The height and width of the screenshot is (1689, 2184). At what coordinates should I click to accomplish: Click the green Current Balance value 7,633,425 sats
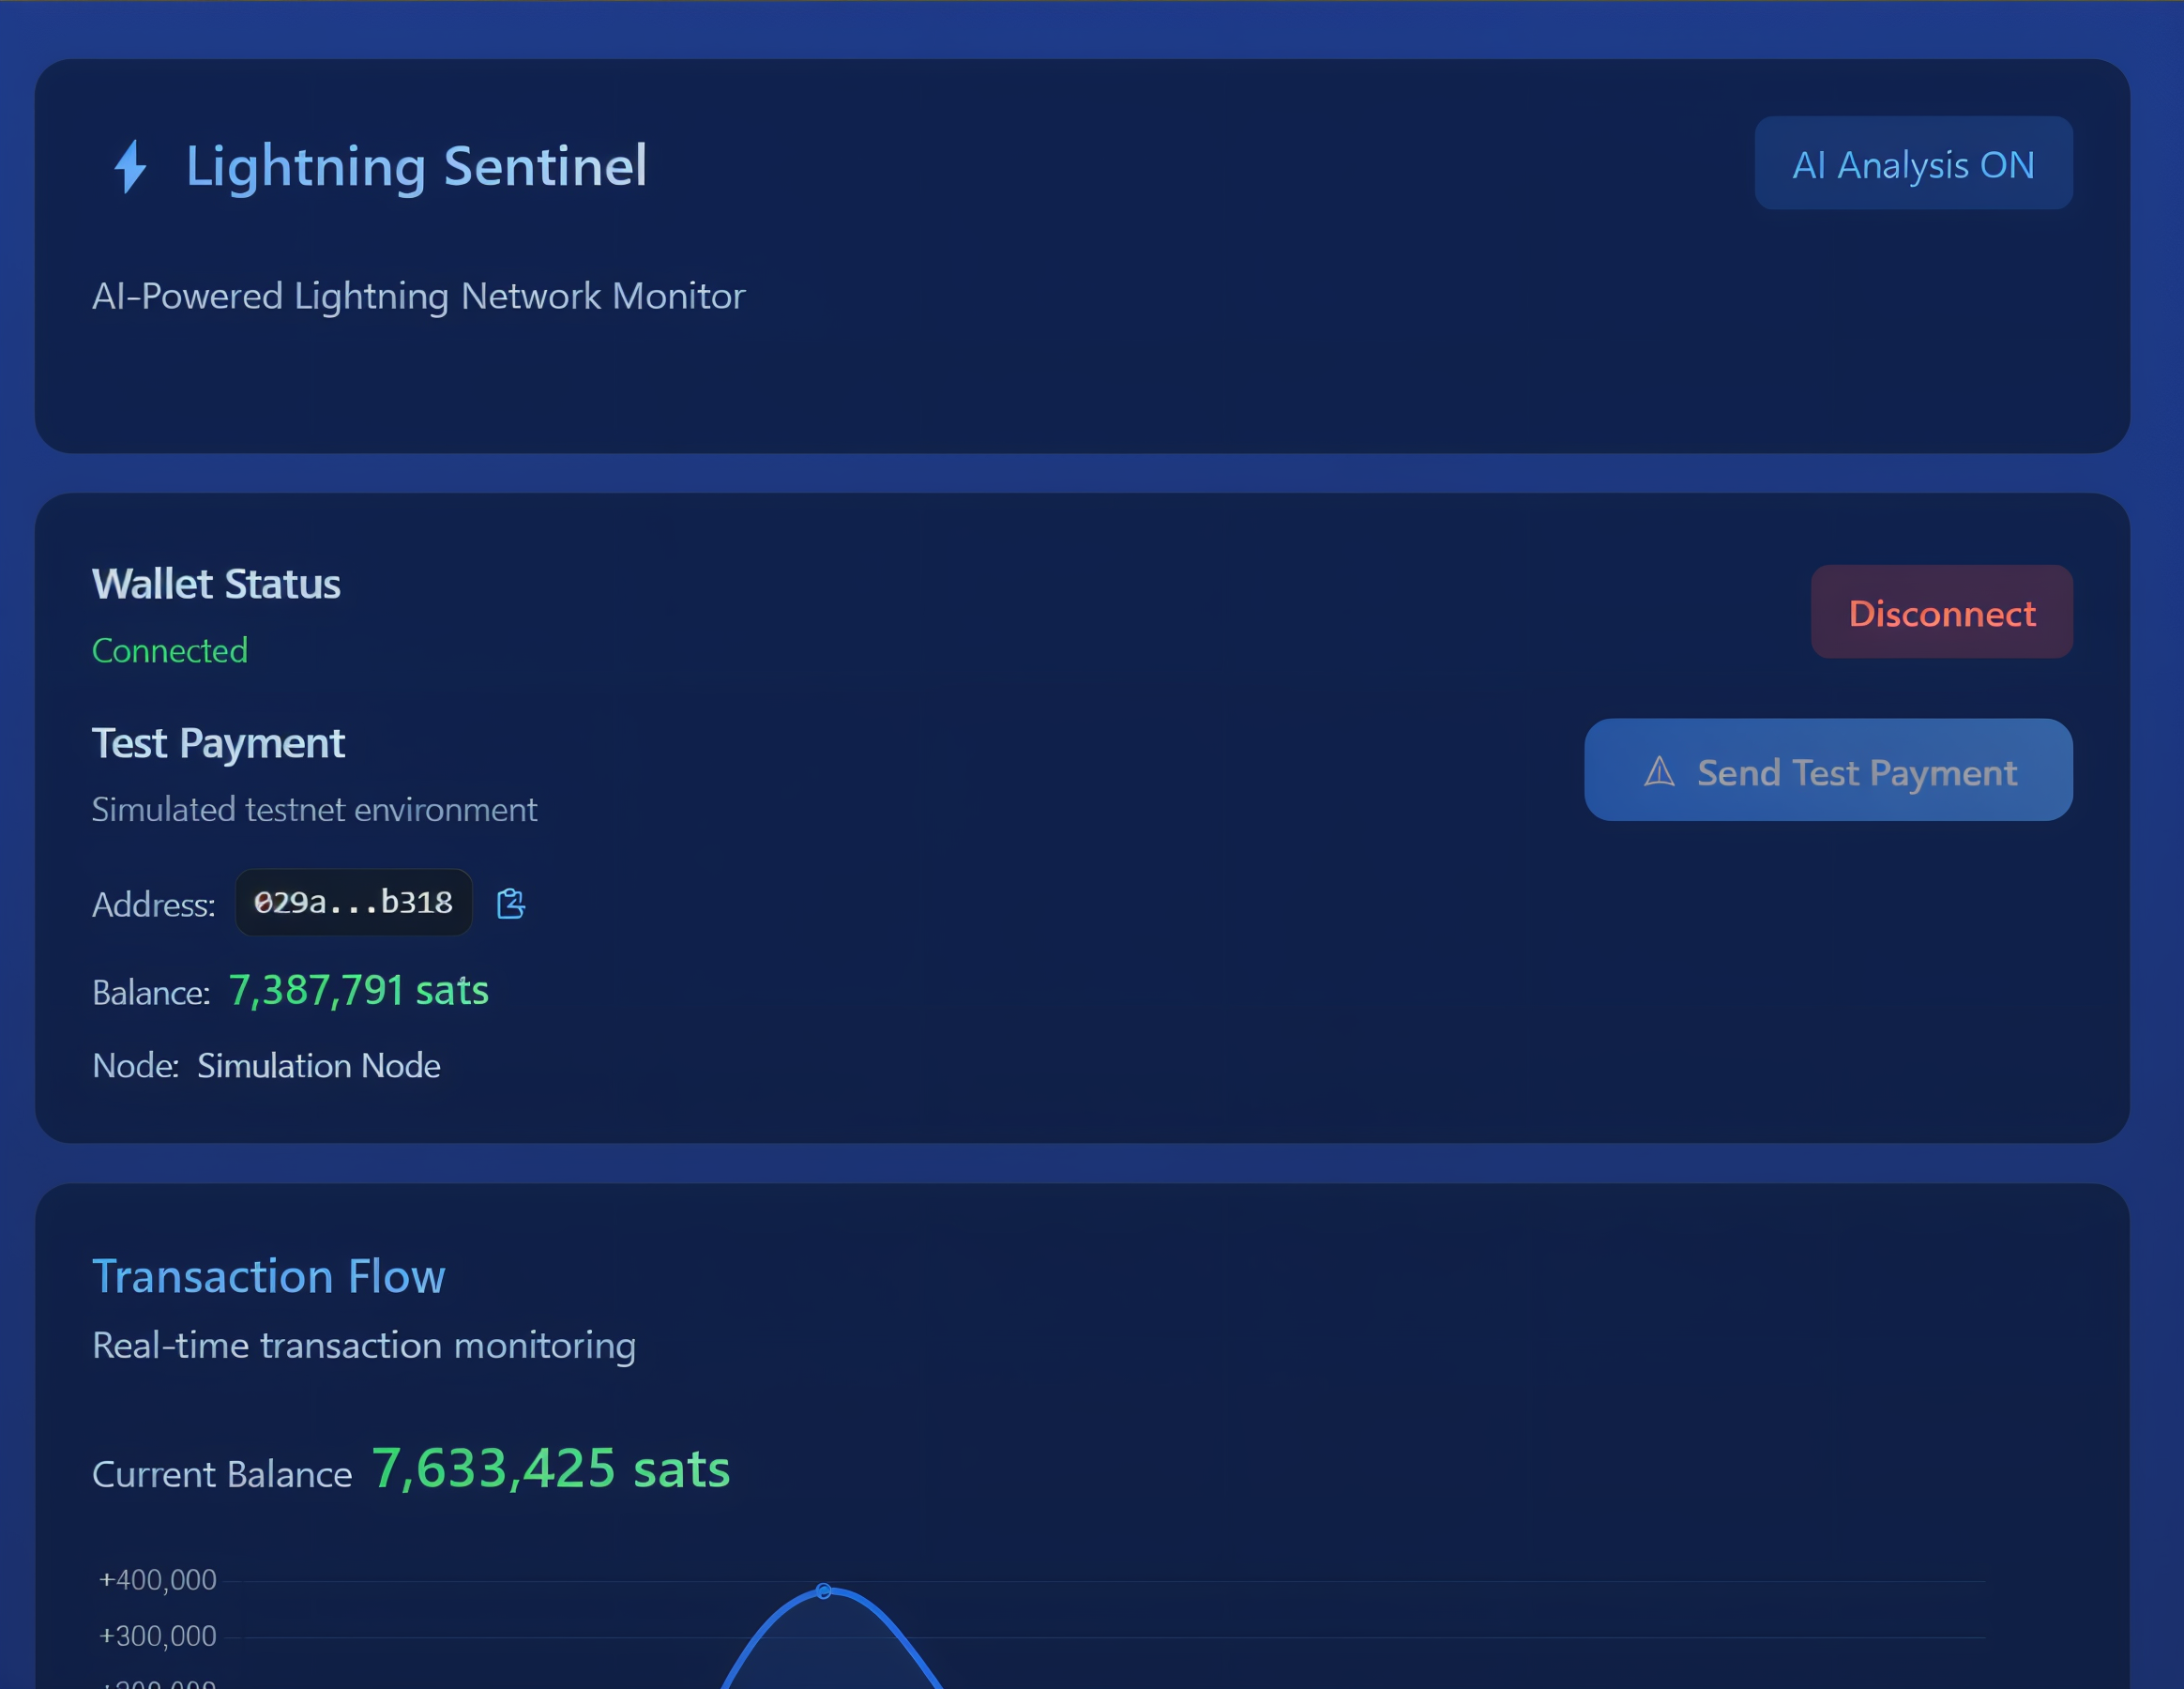tap(551, 1469)
